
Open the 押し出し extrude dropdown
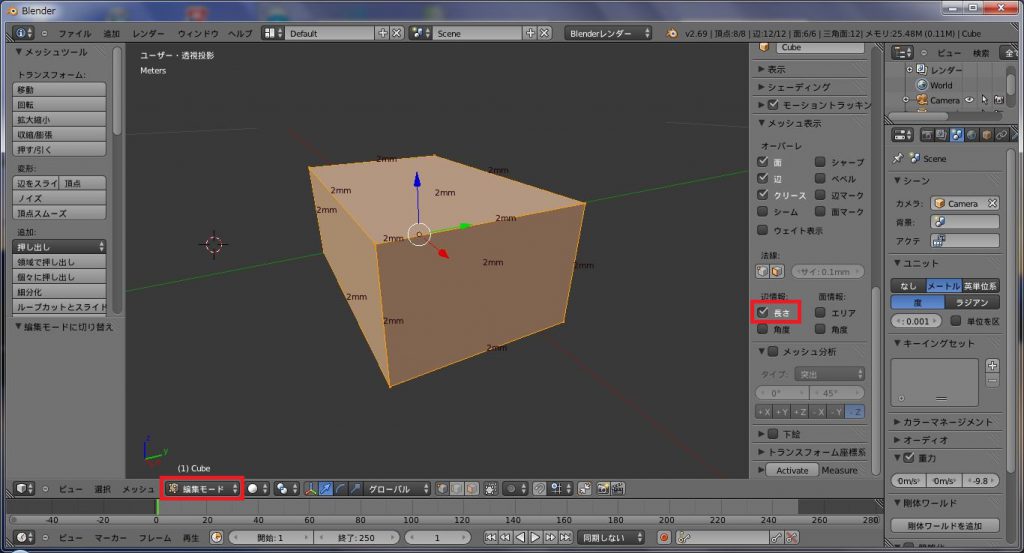[x=59, y=247]
